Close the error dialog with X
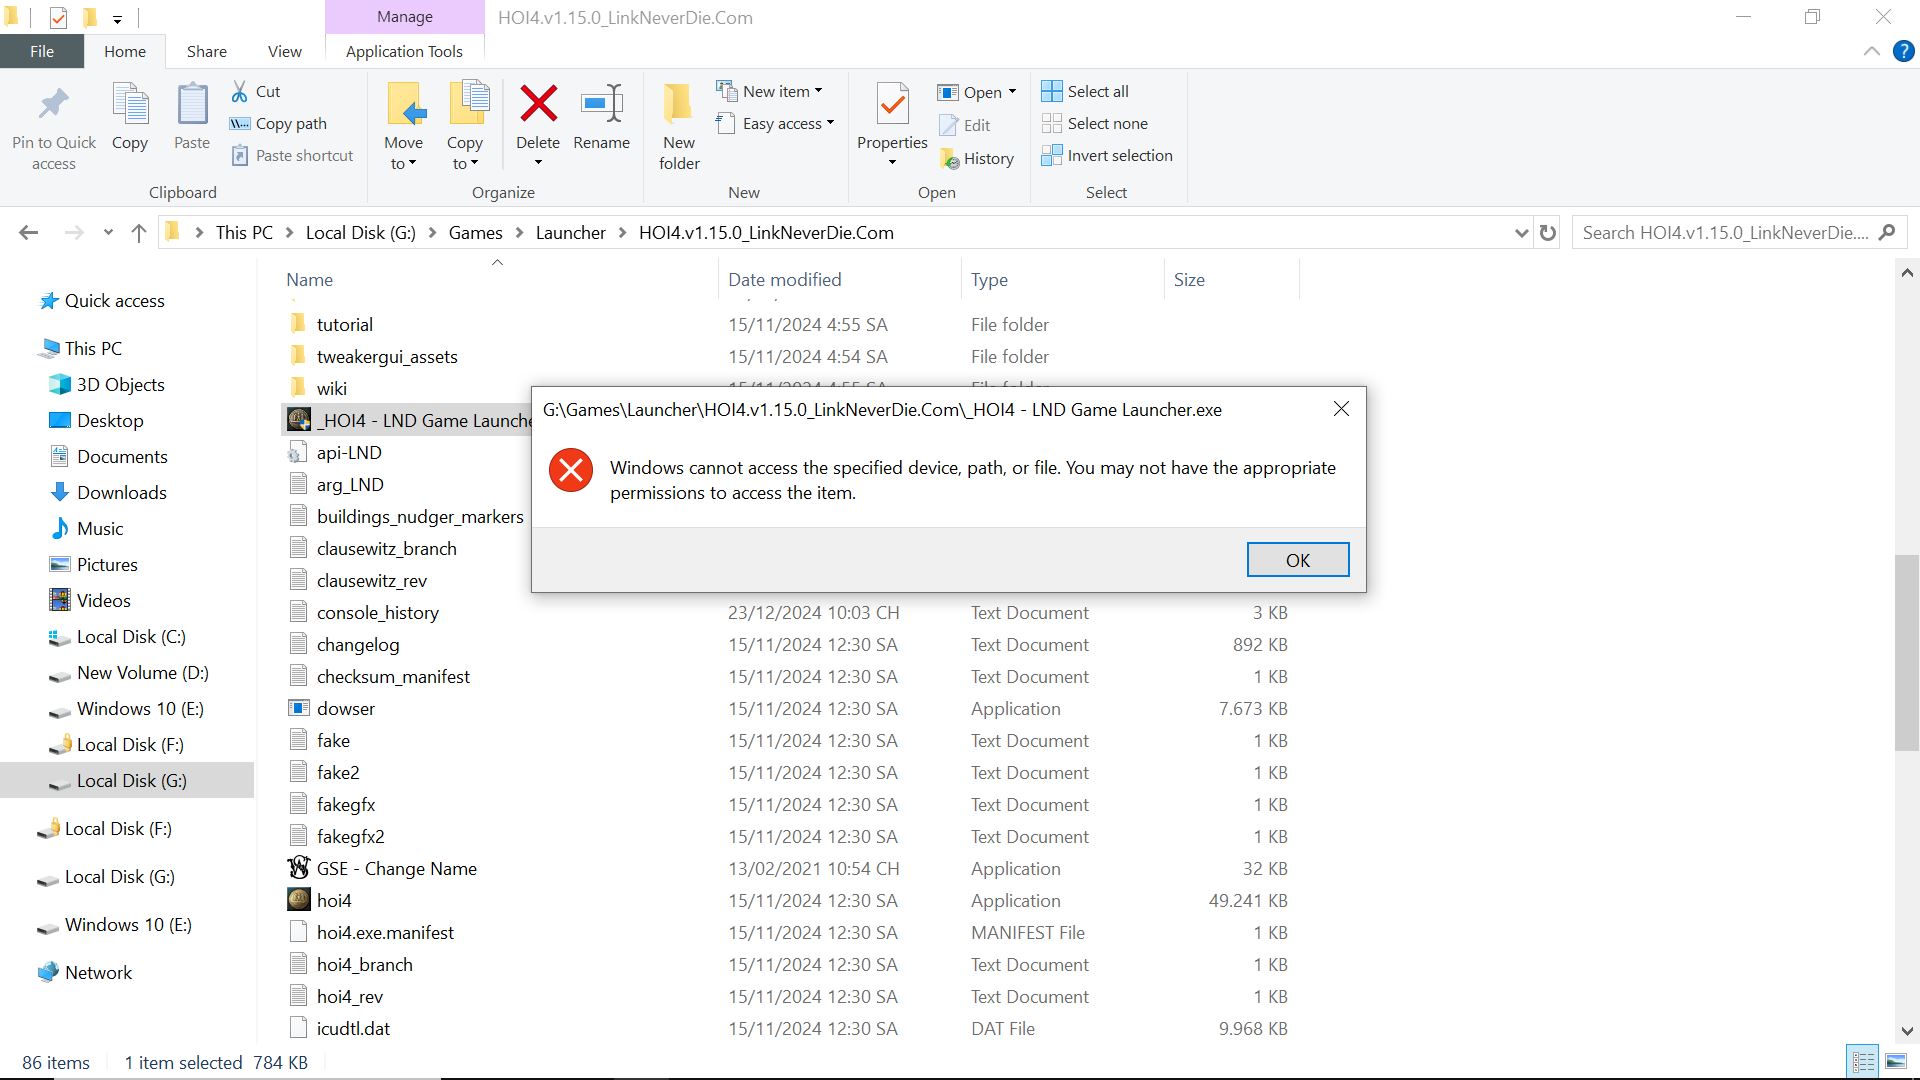The image size is (1920, 1080). coord(1341,409)
